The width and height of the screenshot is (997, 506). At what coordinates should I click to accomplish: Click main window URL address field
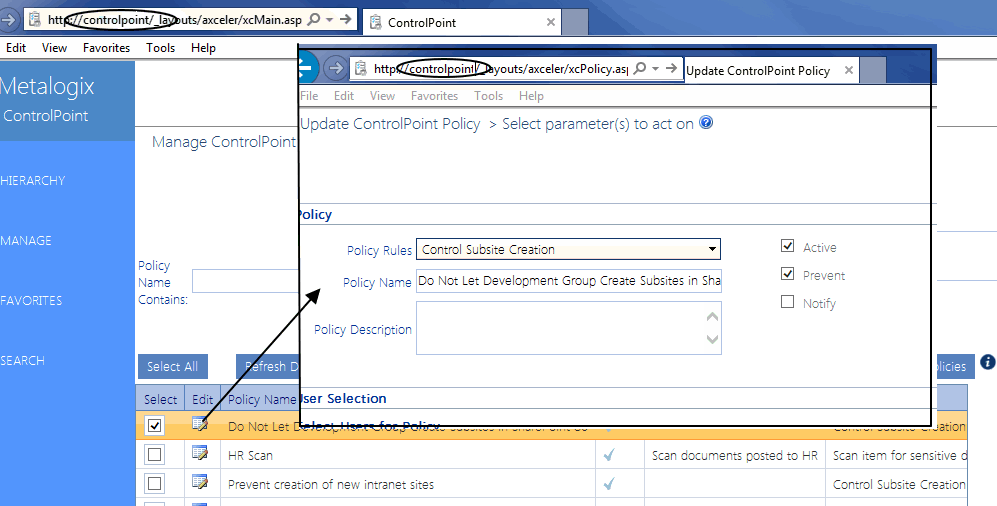tap(175, 20)
